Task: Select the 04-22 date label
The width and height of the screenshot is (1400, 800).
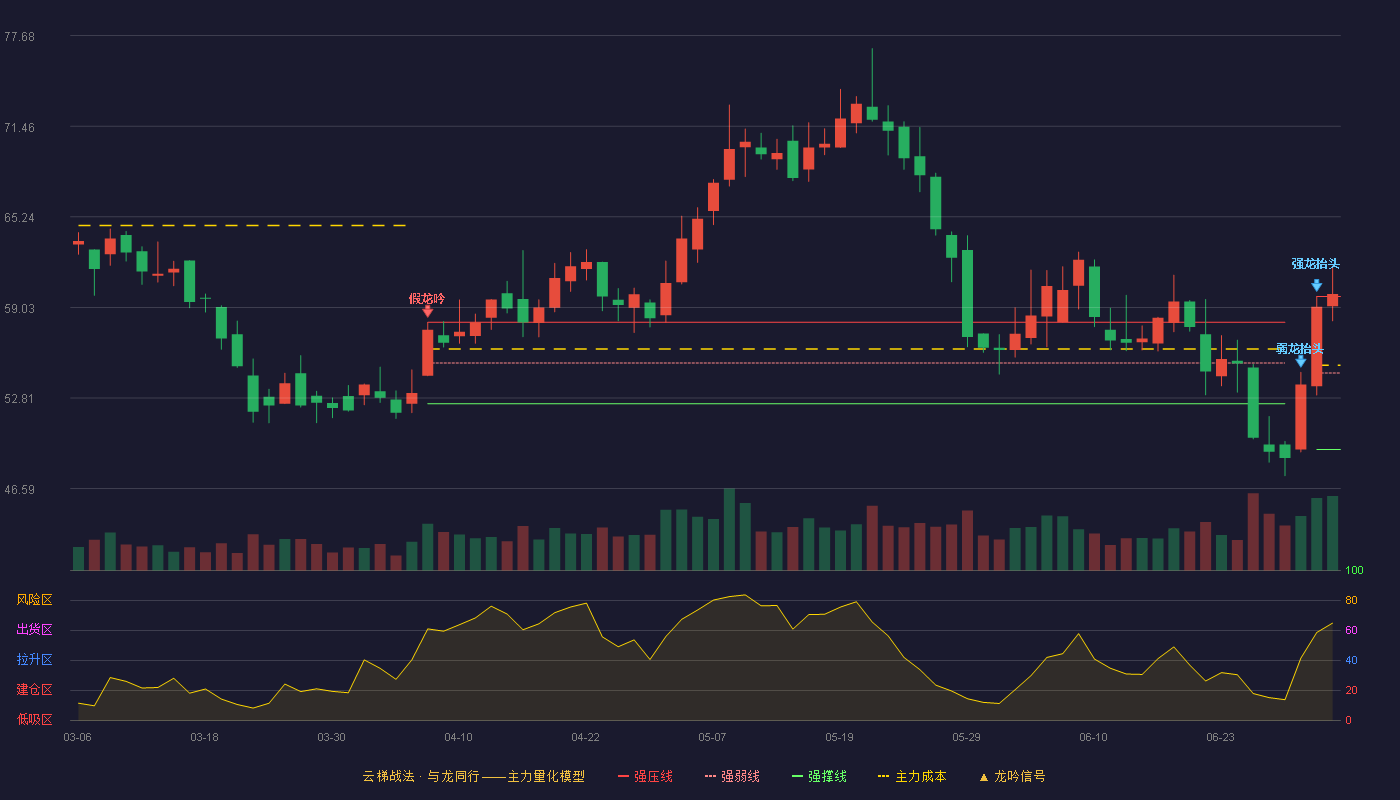Action: [x=585, y=737]
